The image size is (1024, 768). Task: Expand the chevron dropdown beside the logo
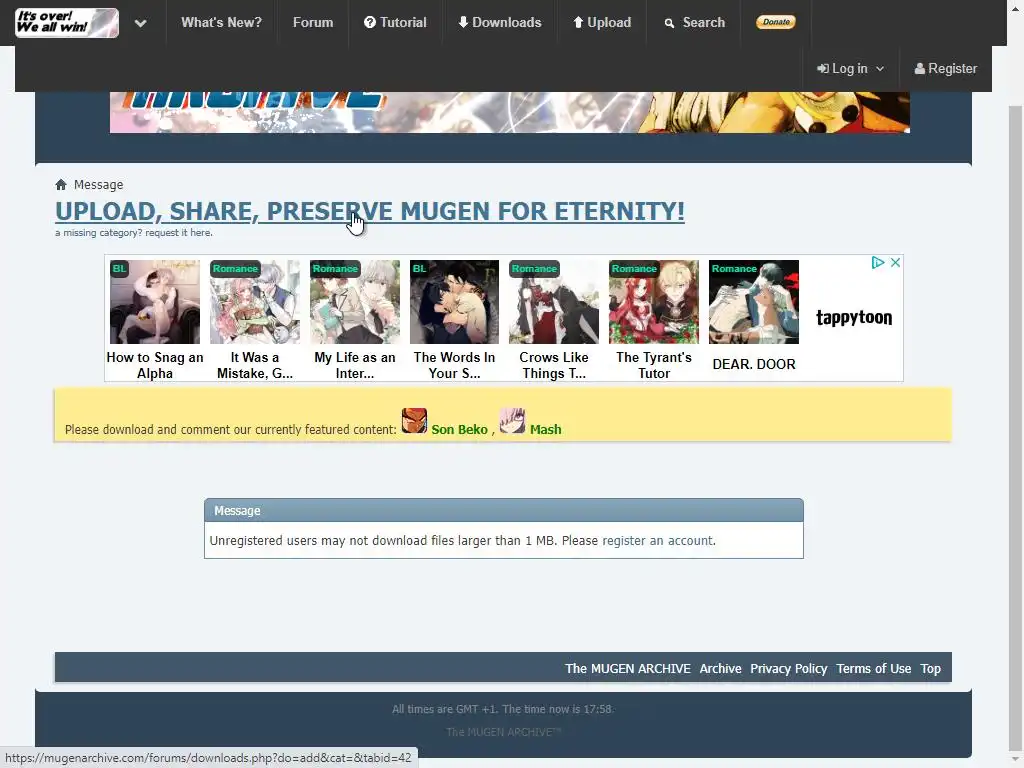pos(140,24)
